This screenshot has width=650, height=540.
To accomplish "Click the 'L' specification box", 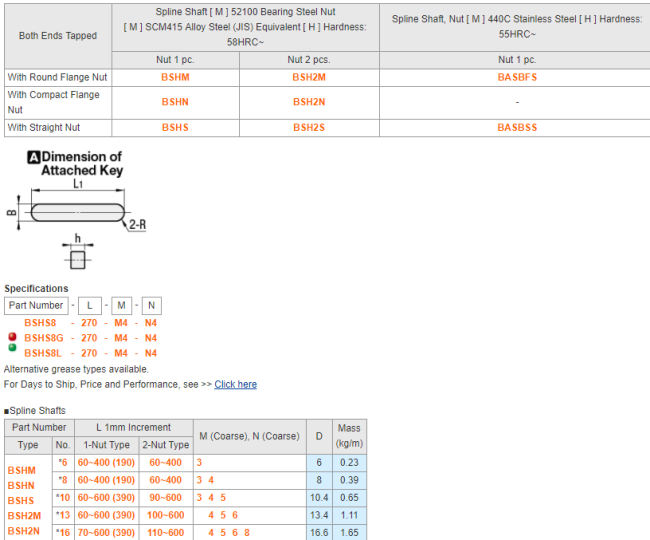I will [88, 306].
